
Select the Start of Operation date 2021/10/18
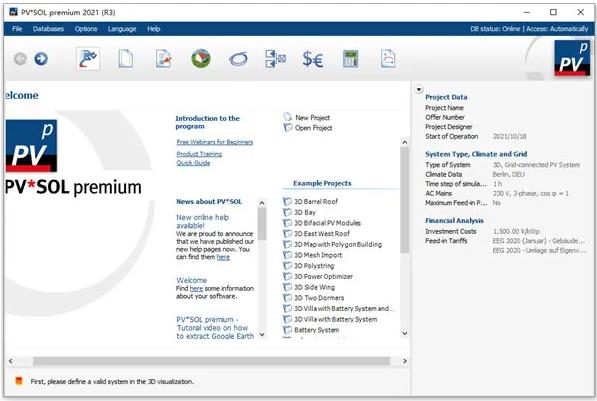tap(509, 136)
